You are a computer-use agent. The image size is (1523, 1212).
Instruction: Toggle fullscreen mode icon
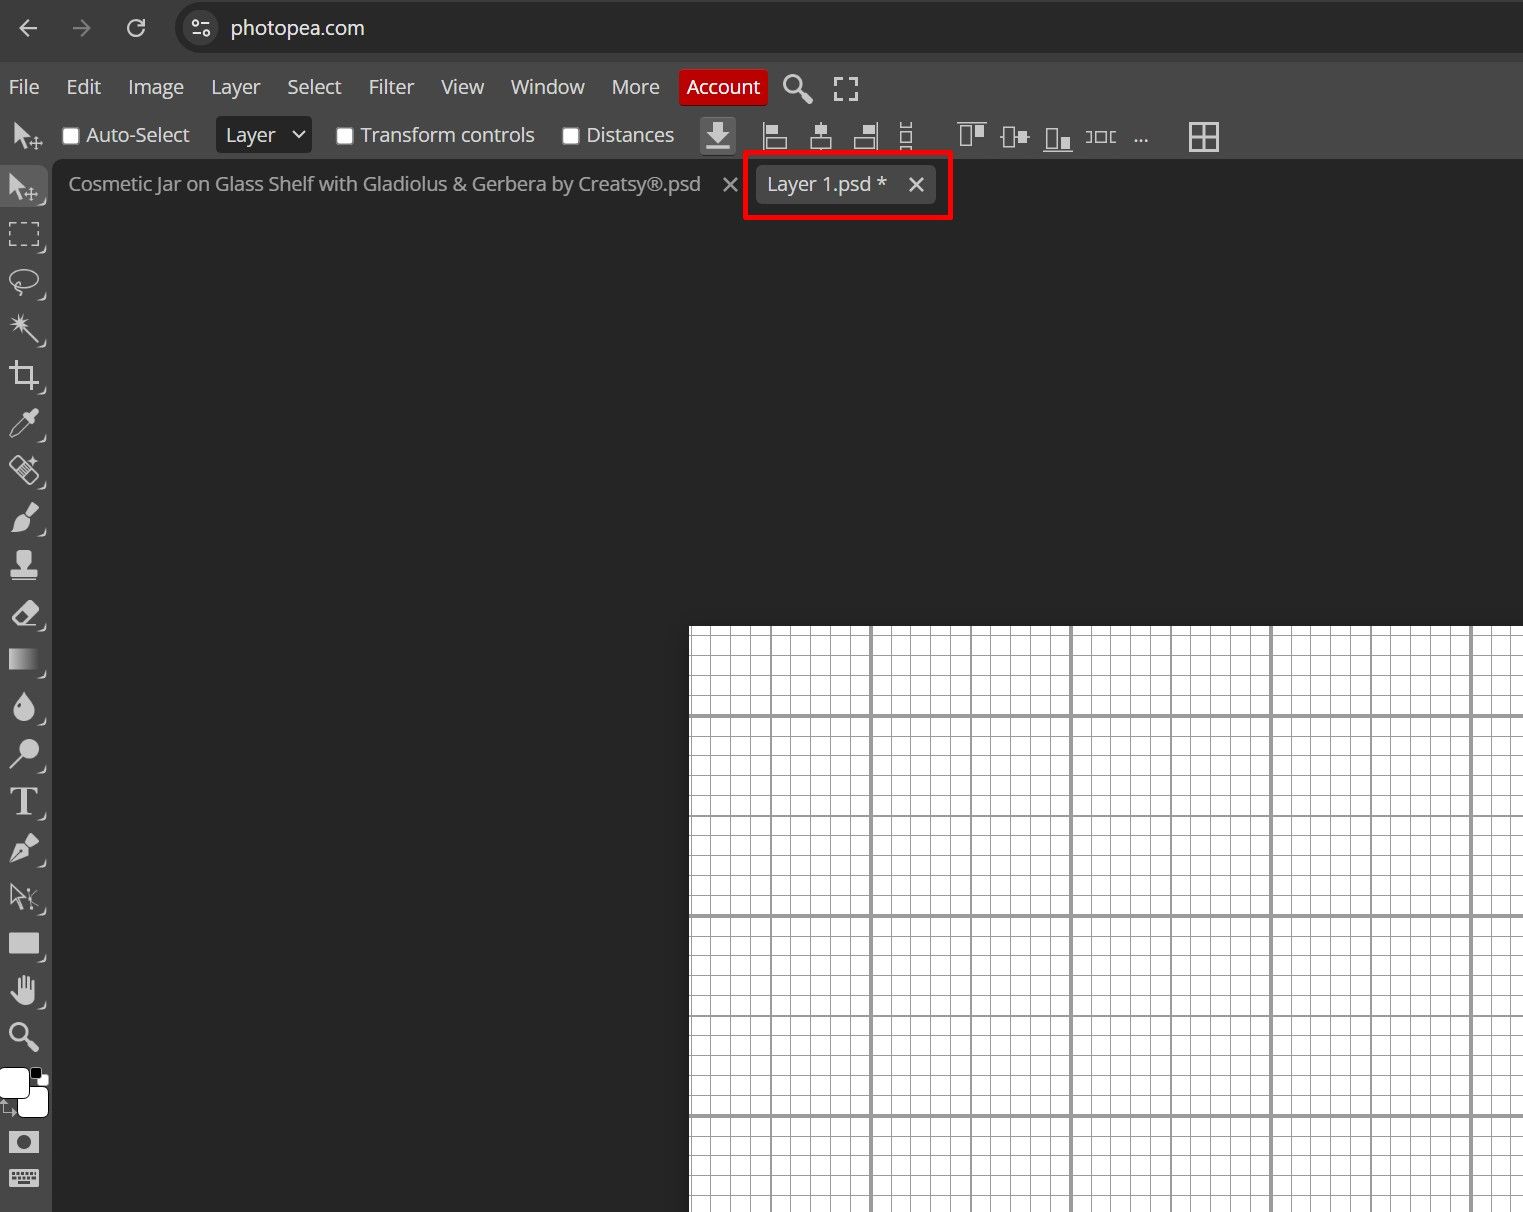click(x=846, y=88)
